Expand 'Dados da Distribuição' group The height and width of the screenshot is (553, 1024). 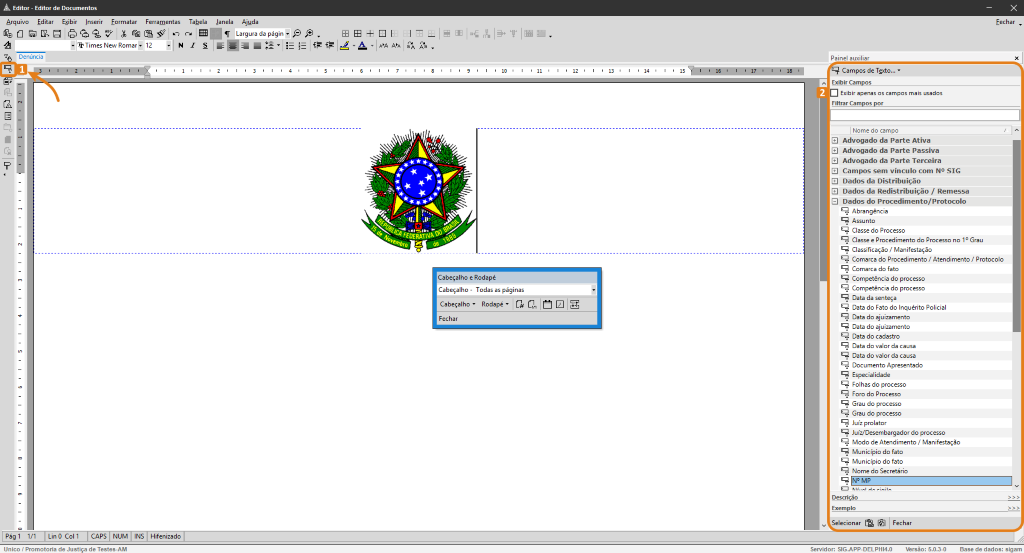pos(835,181)
